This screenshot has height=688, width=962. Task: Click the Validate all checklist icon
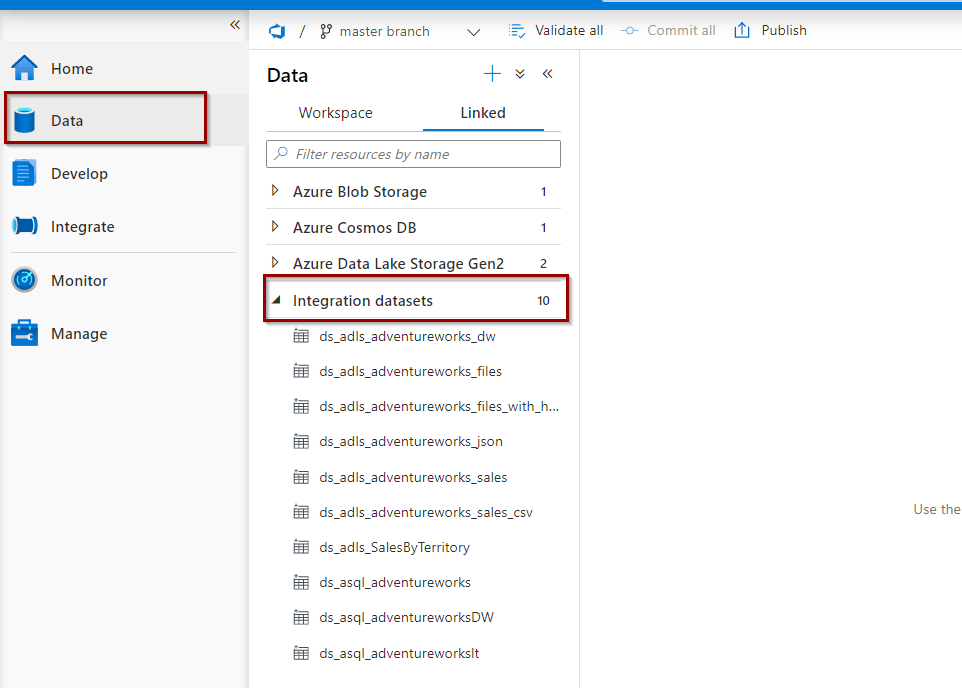pyautogui.click(x=517, y=31)
